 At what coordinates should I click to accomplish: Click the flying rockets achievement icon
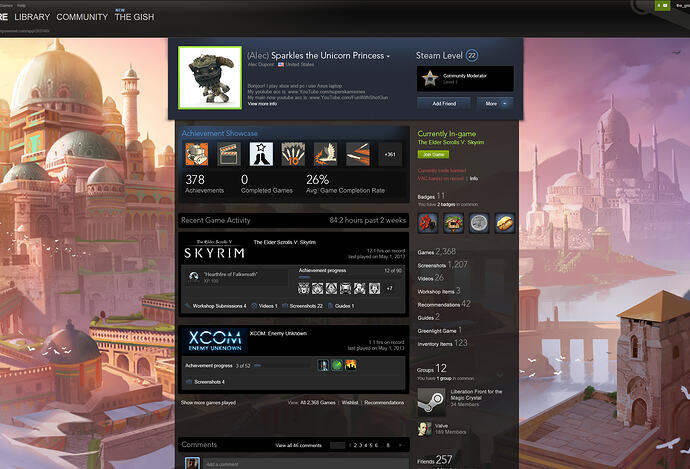(x=357, y=154)
